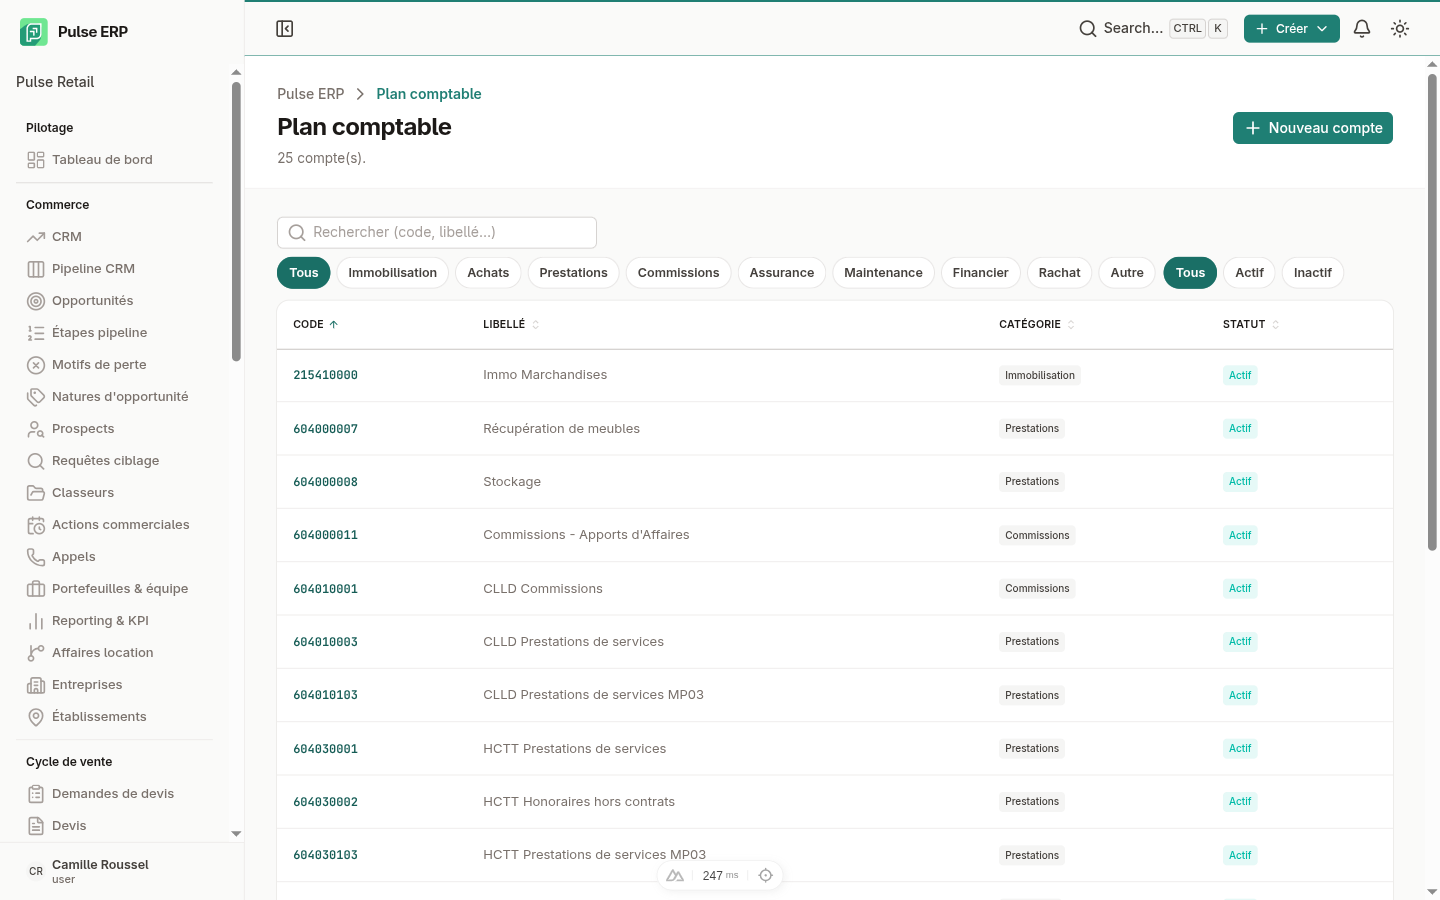
Task: Filter by Prestations category chip
Action: tap(573, 273)
